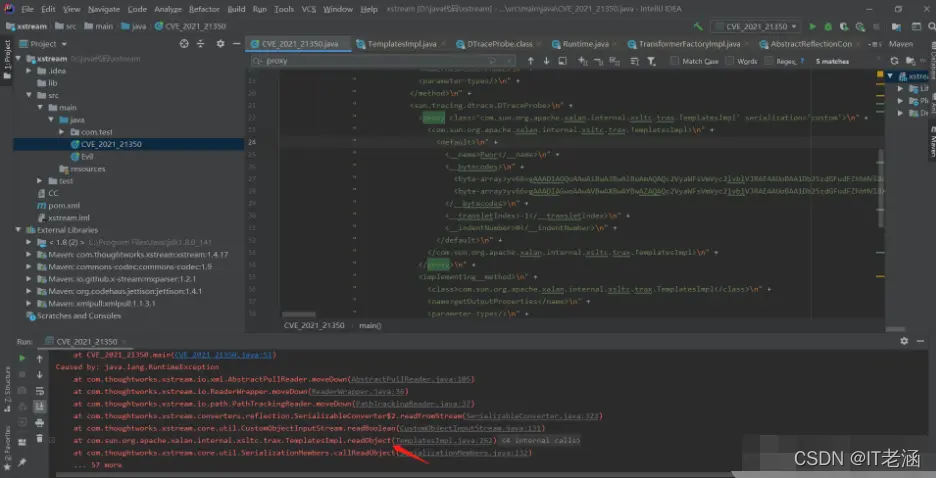Collapse all in Project panel
The width and height of the screenshot is (936, 478).
pos(201,44)
